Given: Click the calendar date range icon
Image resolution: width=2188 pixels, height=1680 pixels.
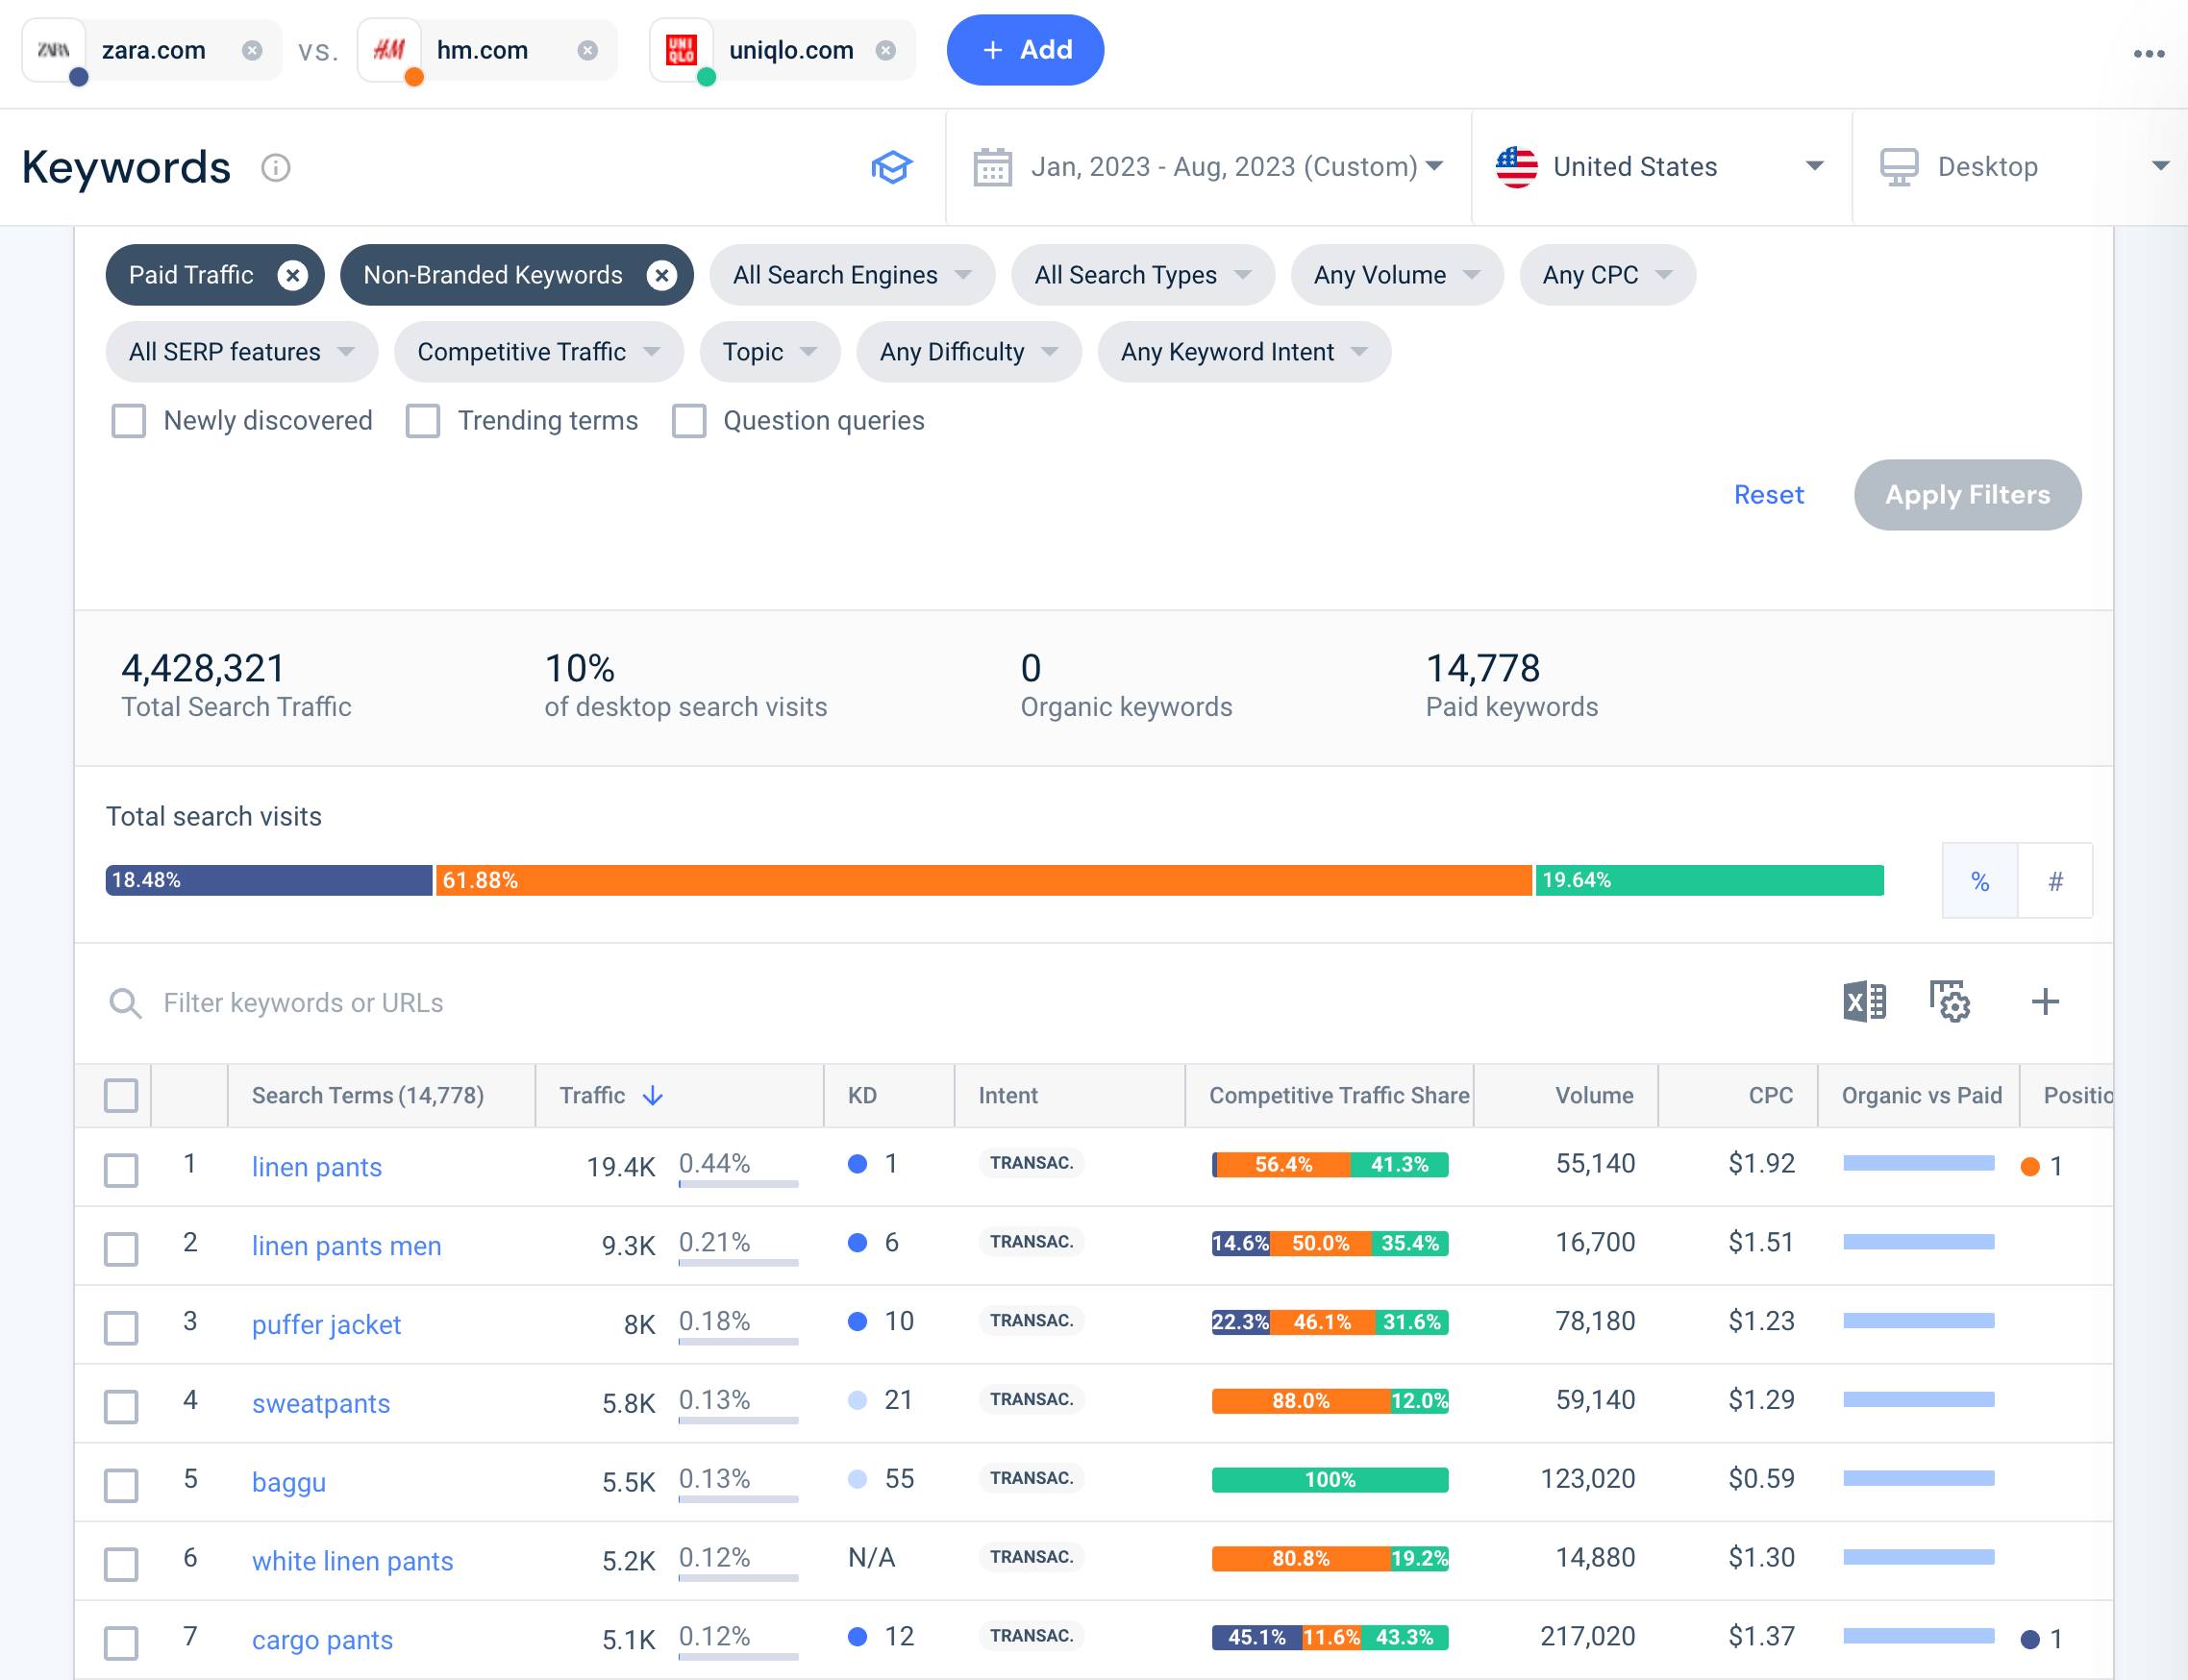Looking at the screenshot, I should (993, 166).
